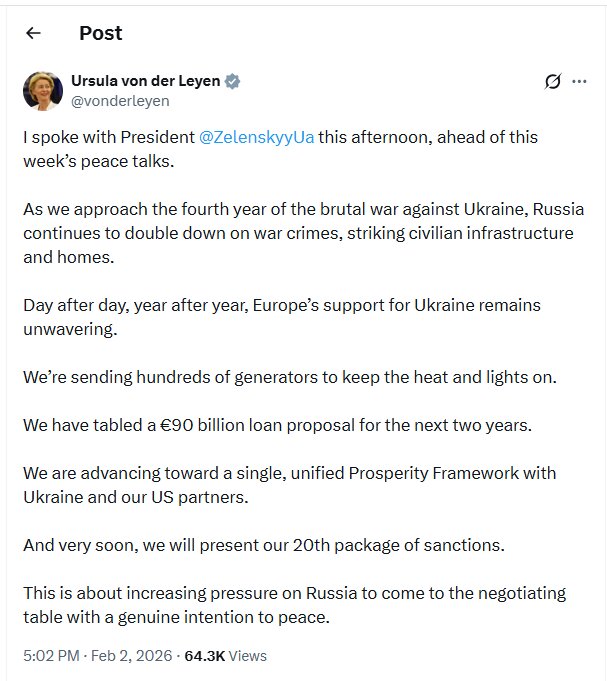Click the @vonderleyen handle
The width and height of the screenshot is (607, 681).
click(x=120, y=100)
